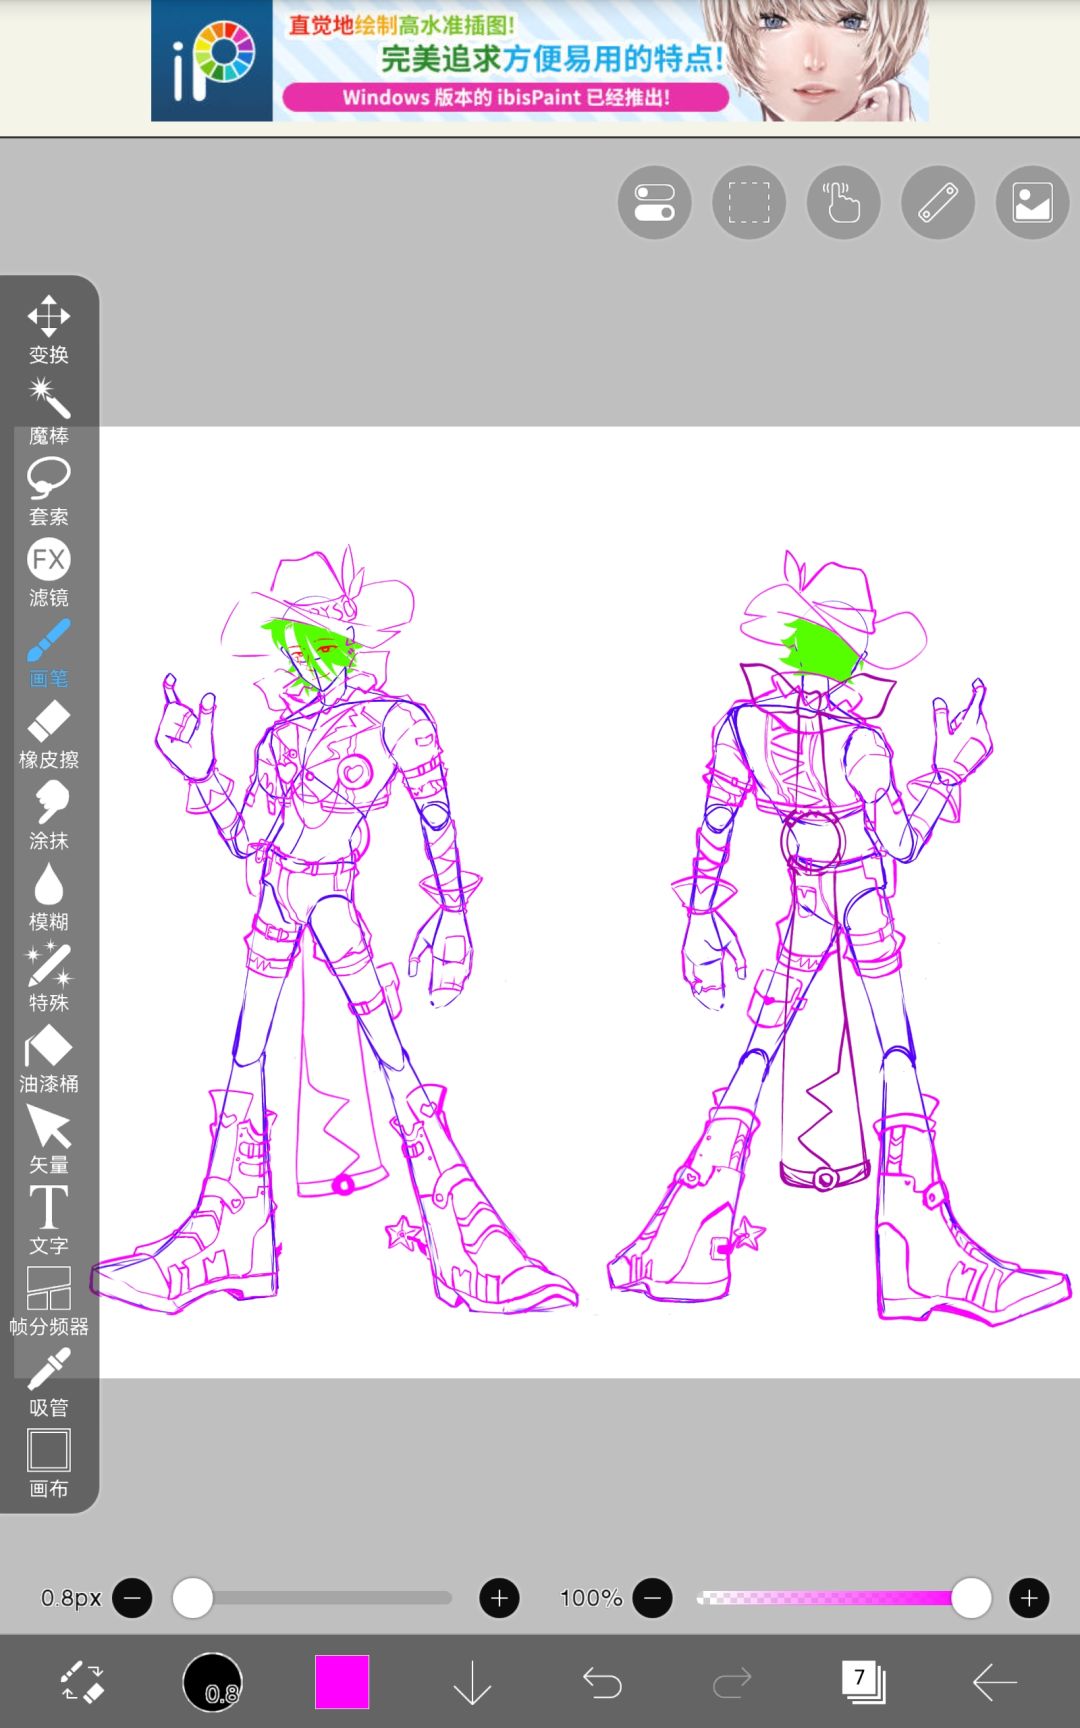1080x1728 pixels.
Task: Select the Eraser (橡皮擦) tool
Action: (48, 735)
